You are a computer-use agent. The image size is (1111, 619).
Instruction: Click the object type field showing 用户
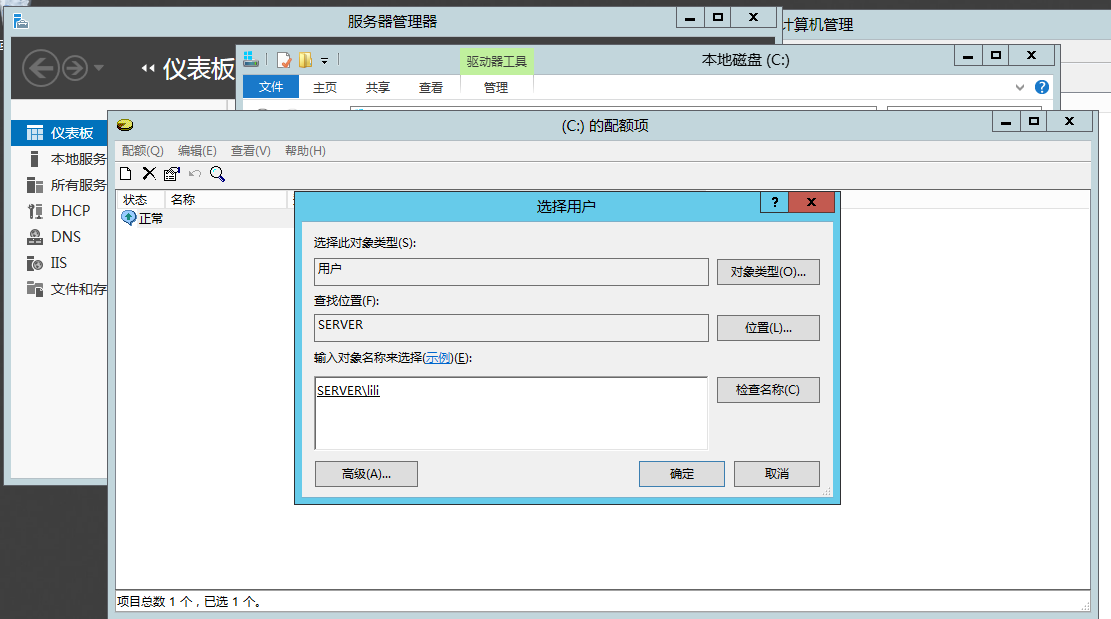511,272
